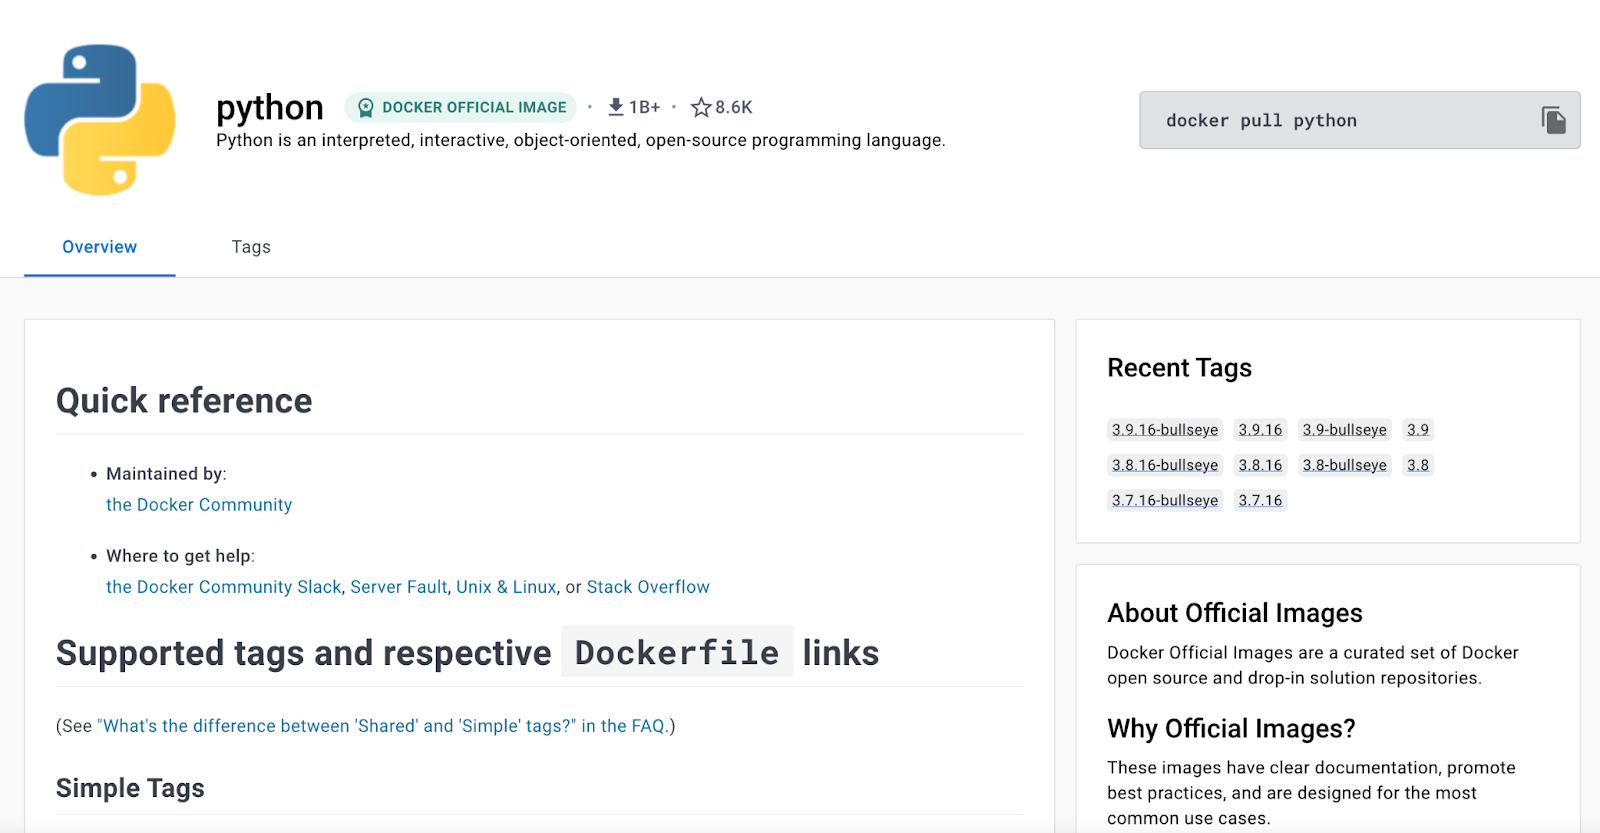Click the Python logo image
1600x833 pixels.
100,120
